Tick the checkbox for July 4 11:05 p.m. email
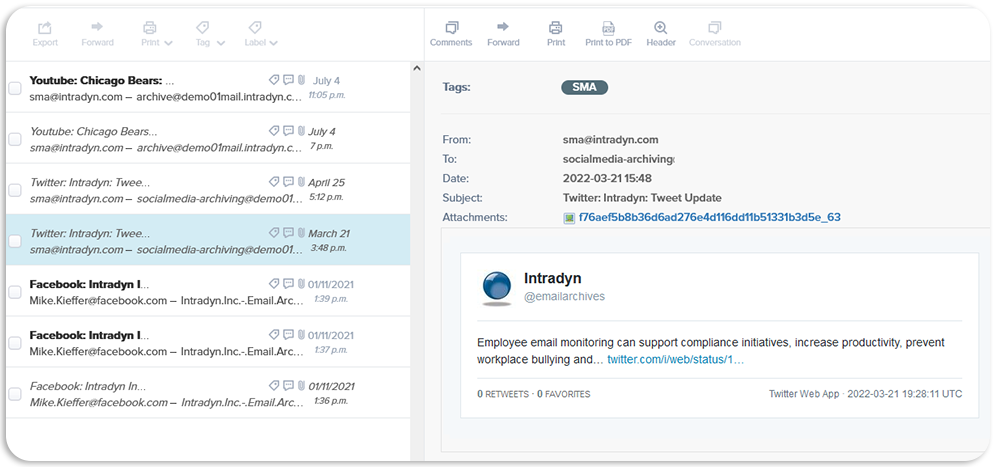The image size is (998, 467). click(15, 88)
